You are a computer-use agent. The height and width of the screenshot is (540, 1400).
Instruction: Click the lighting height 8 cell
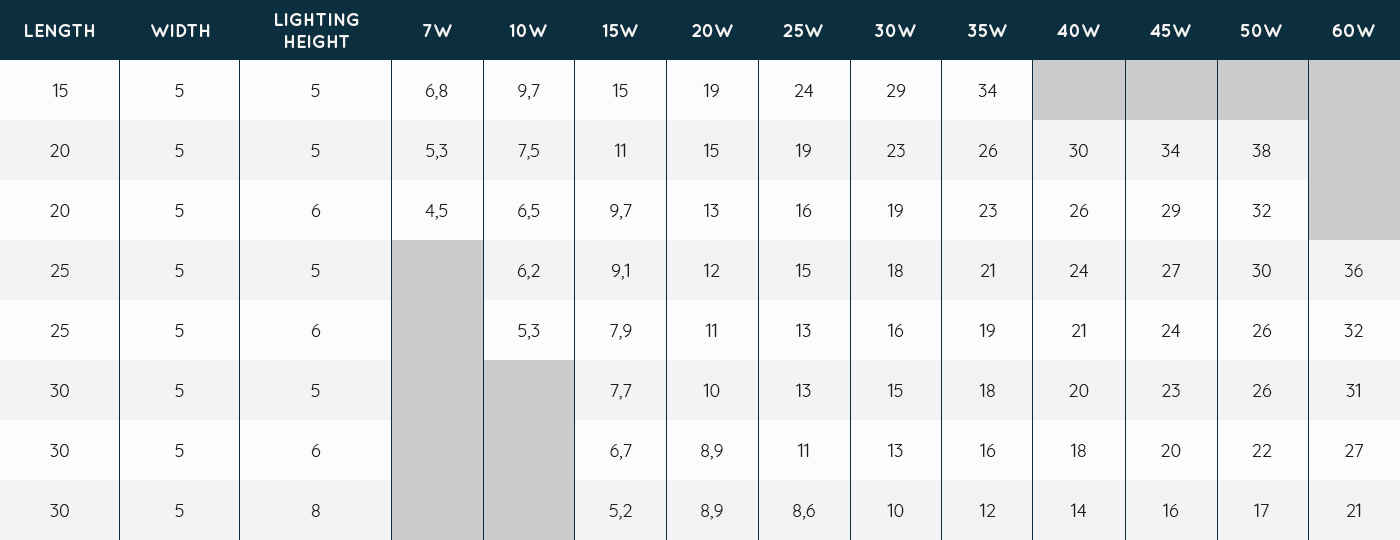(x=315, y=511)
